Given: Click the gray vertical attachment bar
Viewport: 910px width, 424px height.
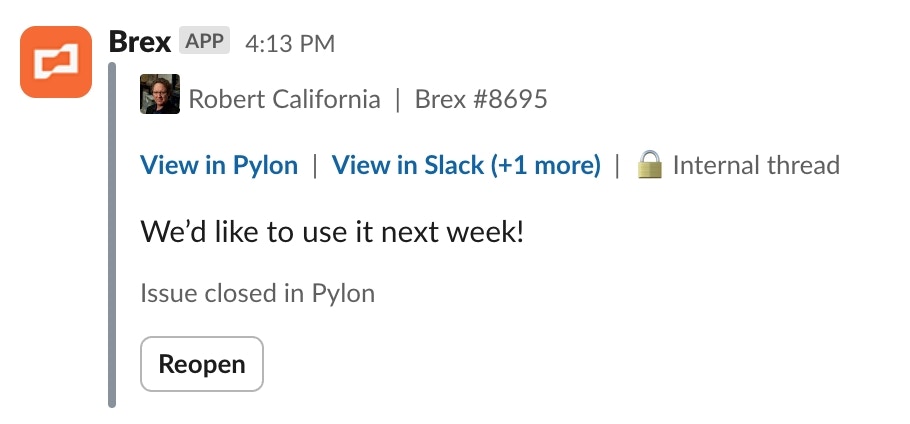Looking at the screenshot, I should coord(112,235).
